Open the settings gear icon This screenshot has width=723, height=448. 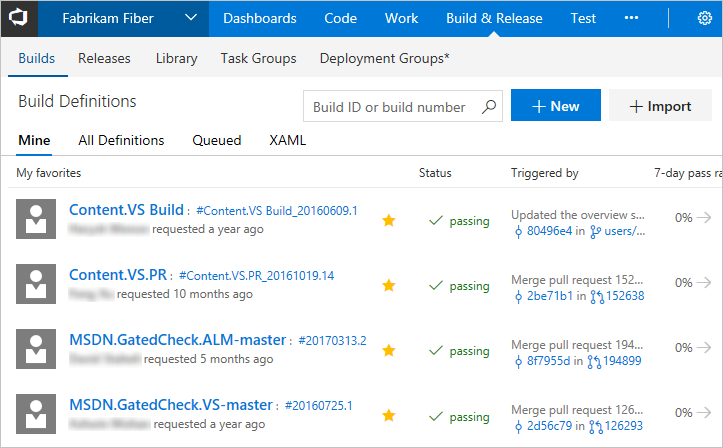[705, 18]
